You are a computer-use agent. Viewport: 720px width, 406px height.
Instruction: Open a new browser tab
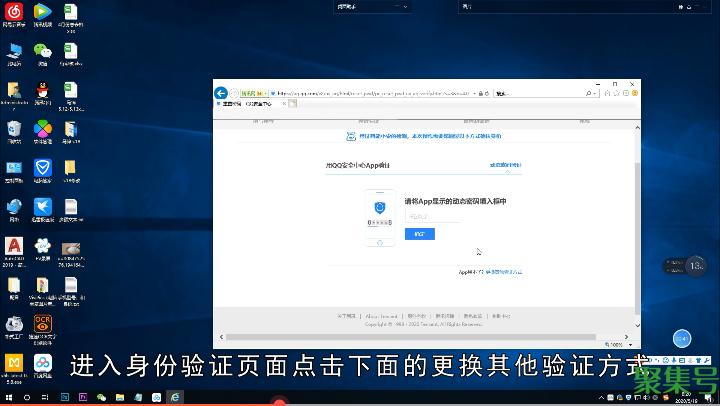292,103
